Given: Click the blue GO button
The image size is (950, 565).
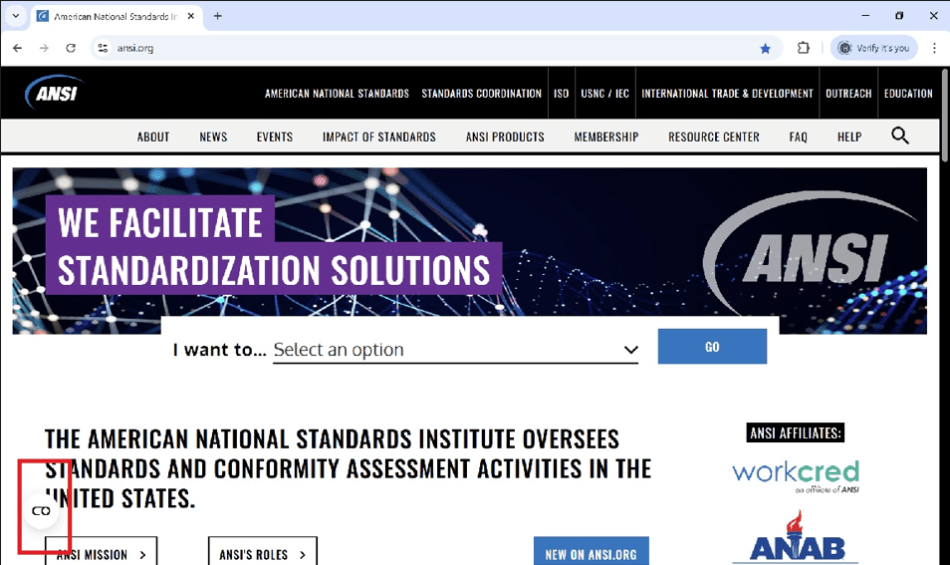Looking at the screenshot, I should (712, 346).
